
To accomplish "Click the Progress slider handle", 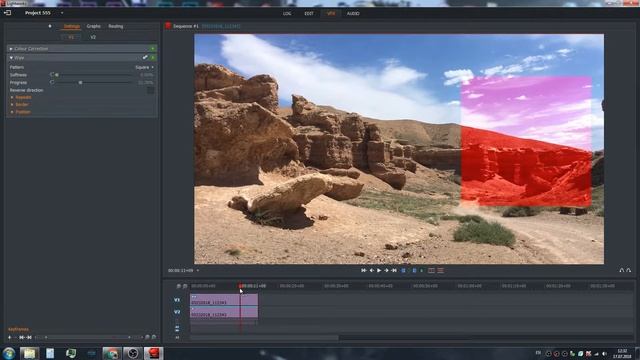I will (80, 82).
